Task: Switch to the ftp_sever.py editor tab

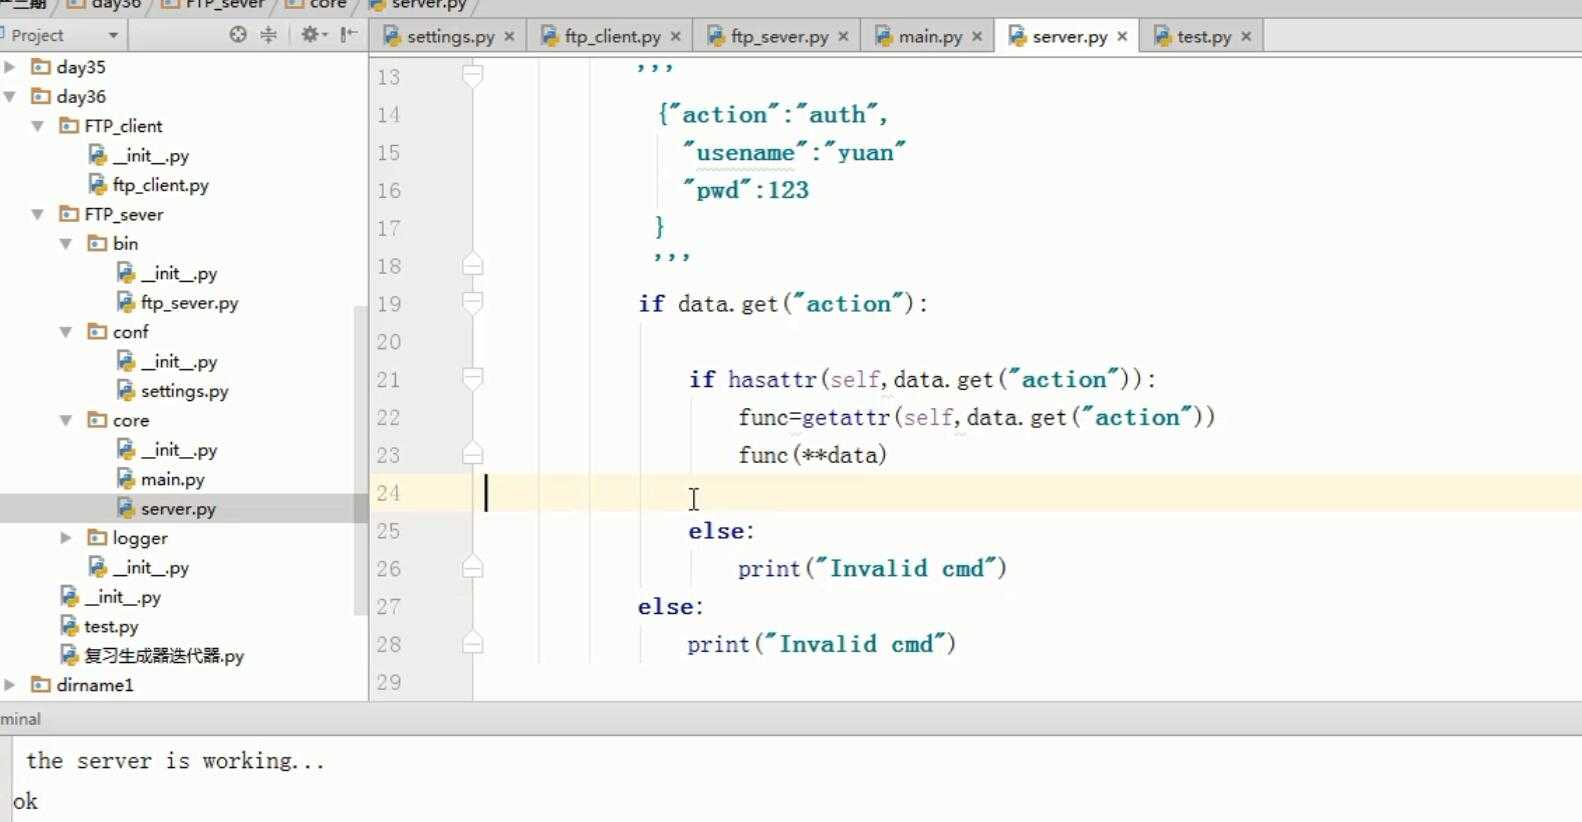Action: click(x=779, y=36)
